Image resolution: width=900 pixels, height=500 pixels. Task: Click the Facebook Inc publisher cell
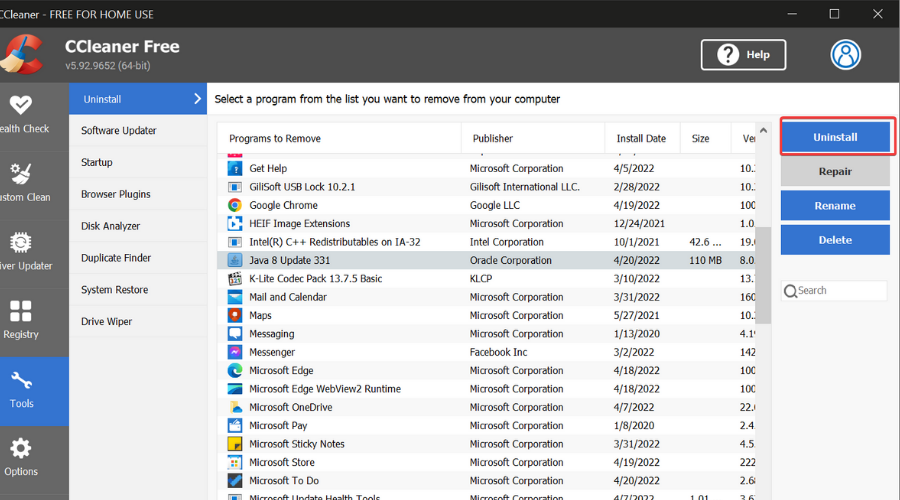point(498,352)
